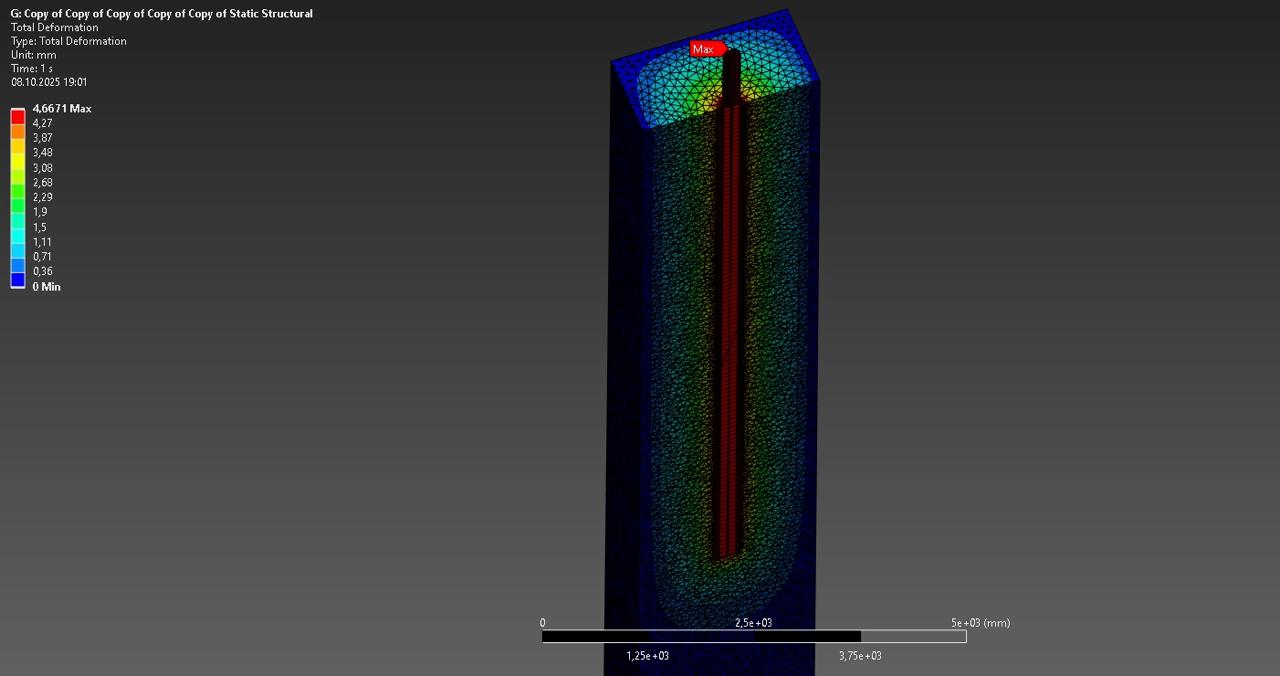Select the 2,68 legend value label
The width and height of the screenshot is (1280, 676).
point(42,183)
